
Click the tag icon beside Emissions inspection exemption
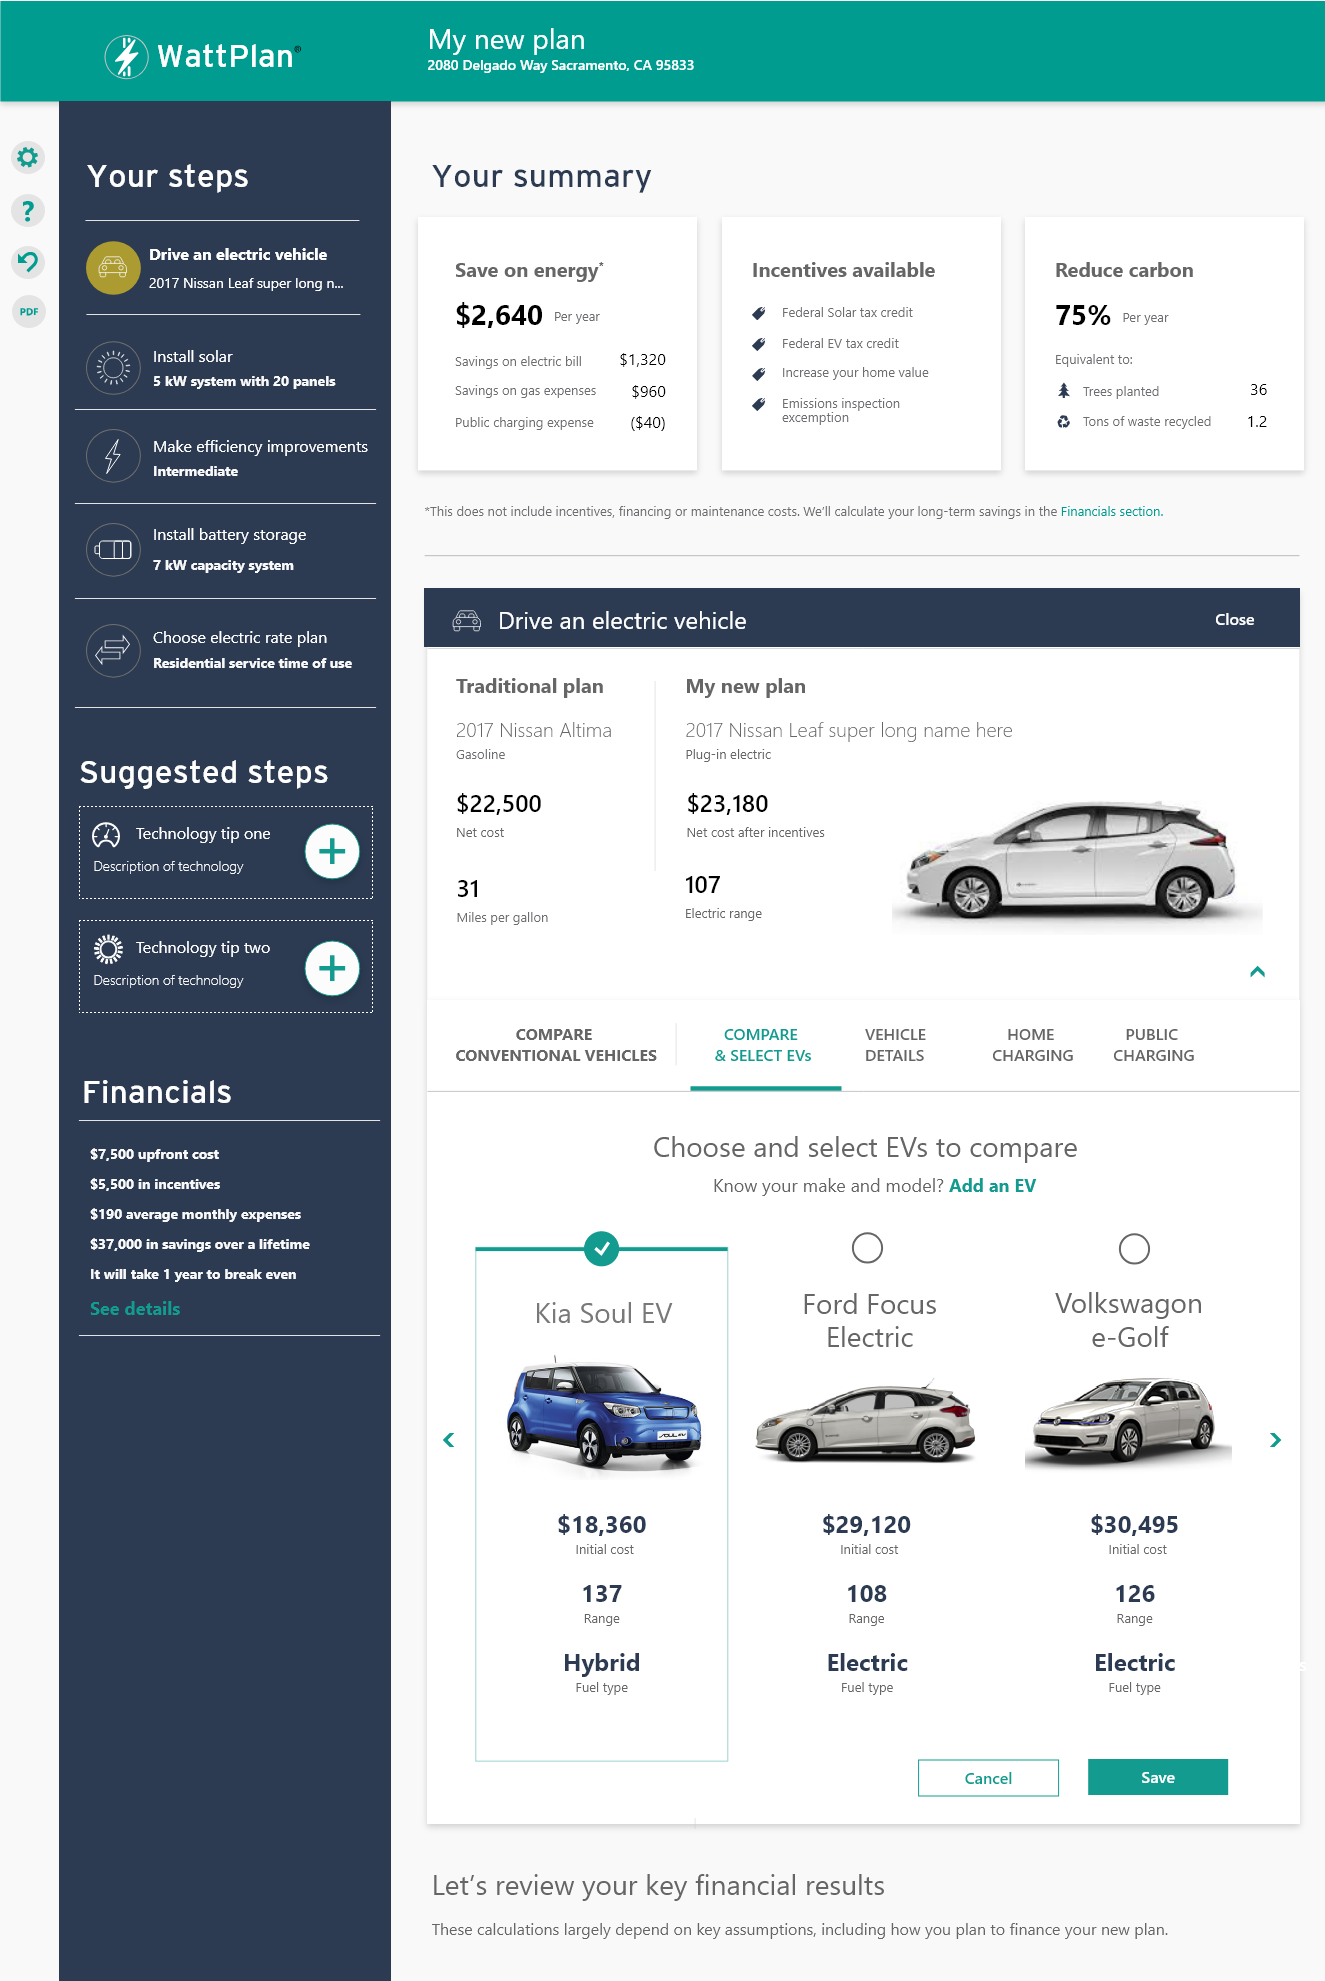(x=759, y=405)
